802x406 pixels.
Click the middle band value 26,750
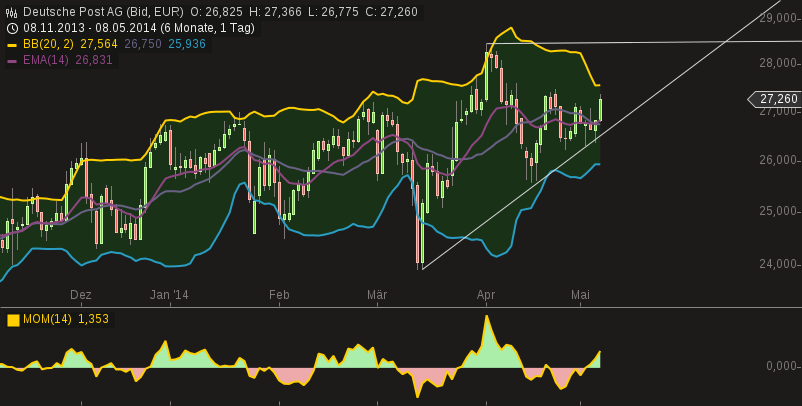[x=143, y=44]
